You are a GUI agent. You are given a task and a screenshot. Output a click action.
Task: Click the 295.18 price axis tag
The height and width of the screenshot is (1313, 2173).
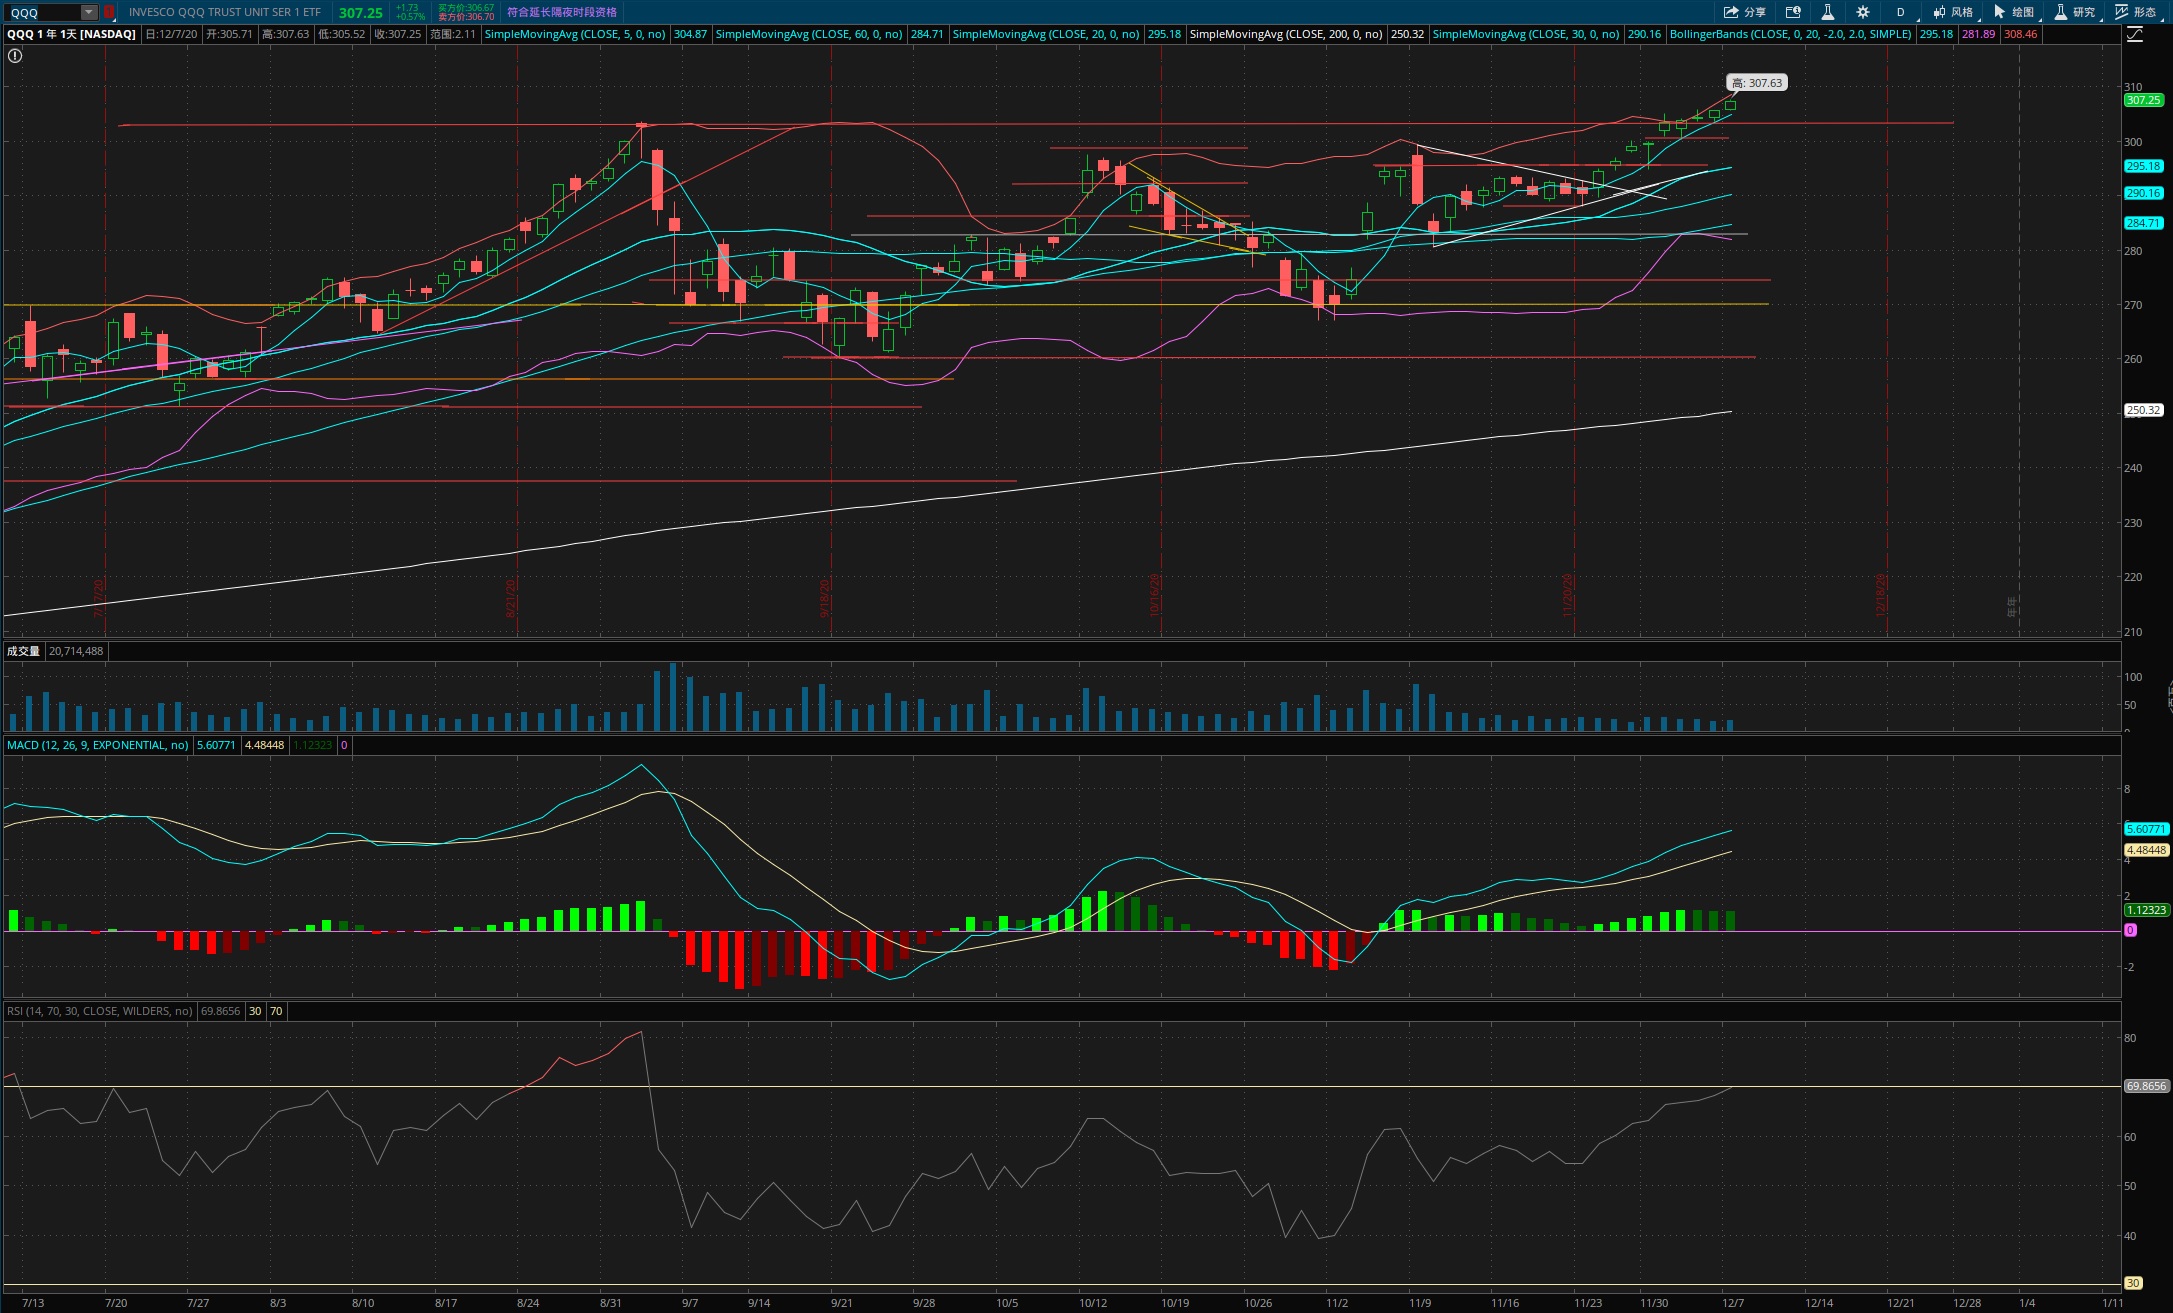point(2143,166)
